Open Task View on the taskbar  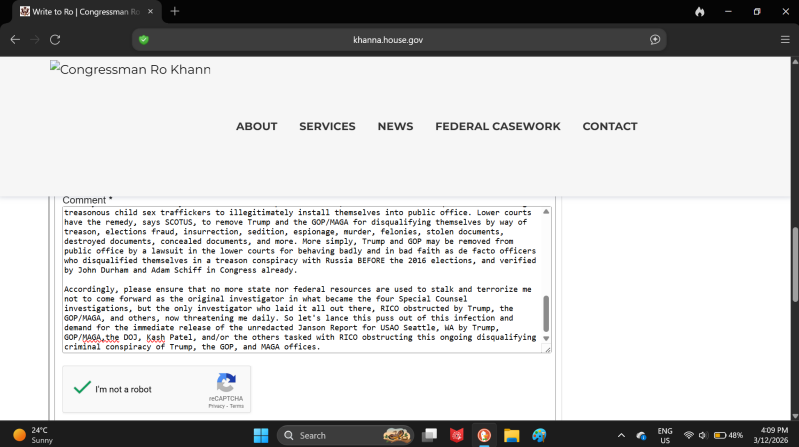click(430, 435)
